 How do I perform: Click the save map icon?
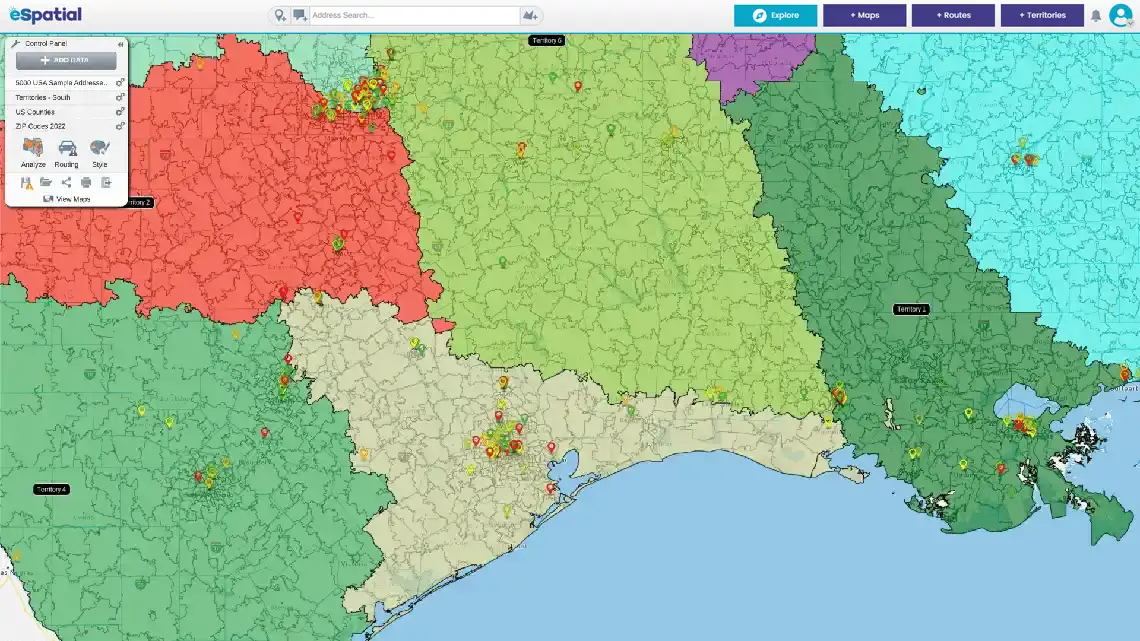click(x=26, y=182)
